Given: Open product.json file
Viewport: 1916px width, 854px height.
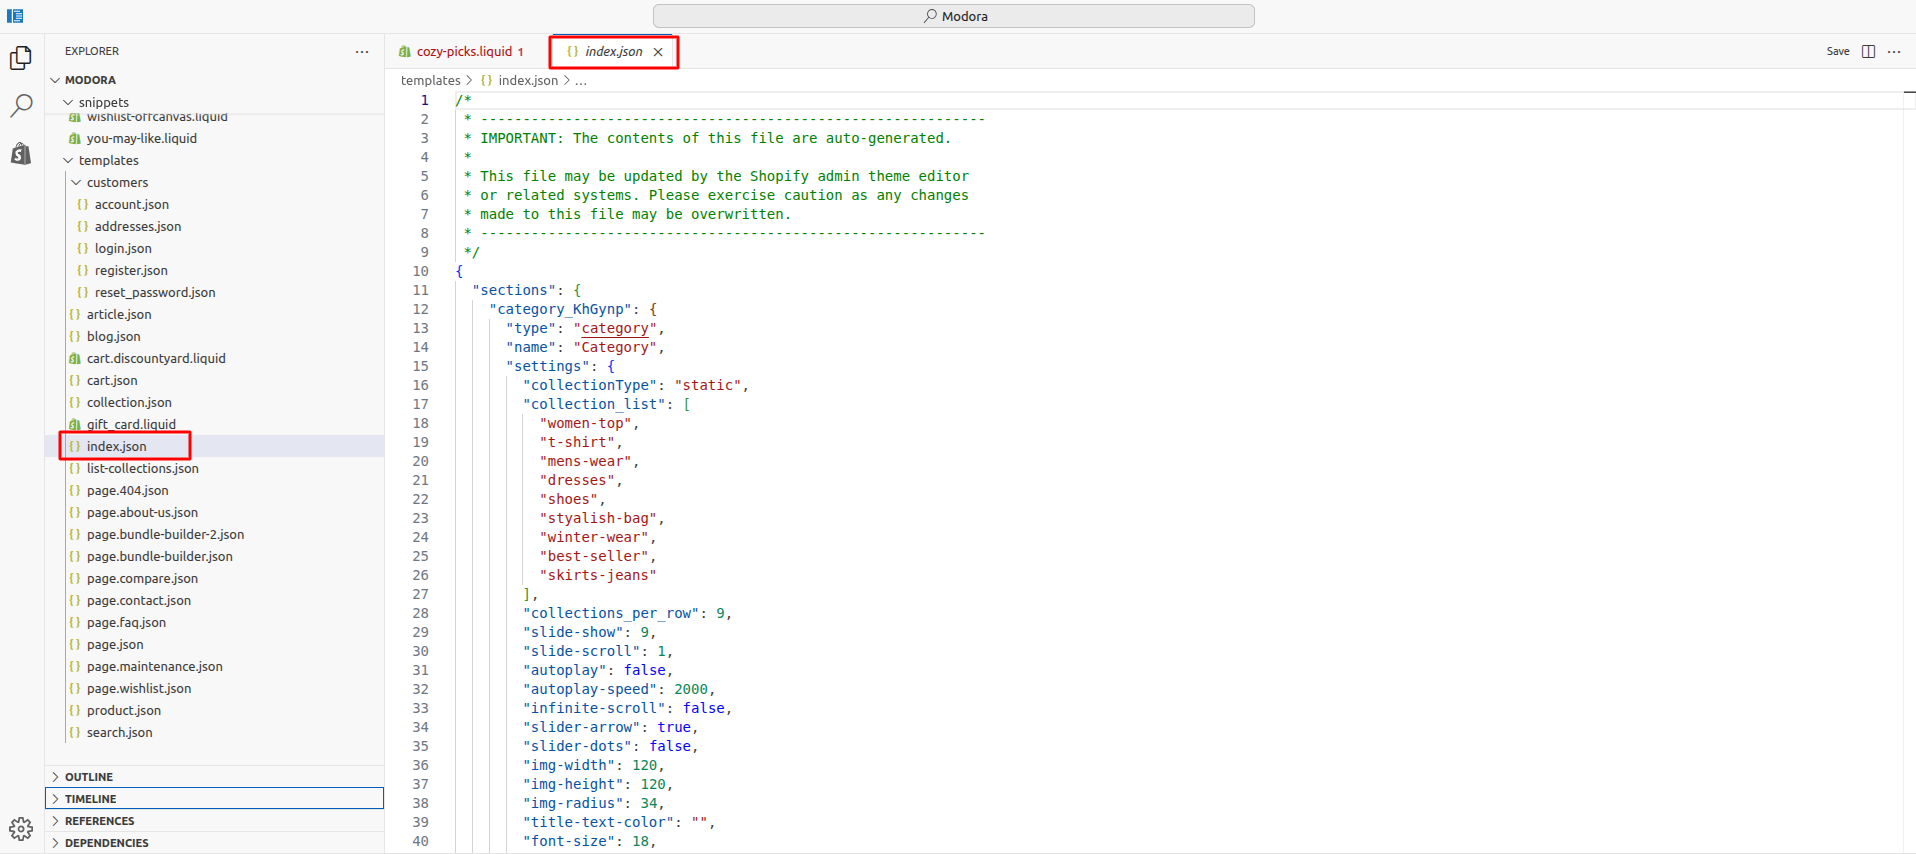Looking at the screenshot, I should [215, 710].
